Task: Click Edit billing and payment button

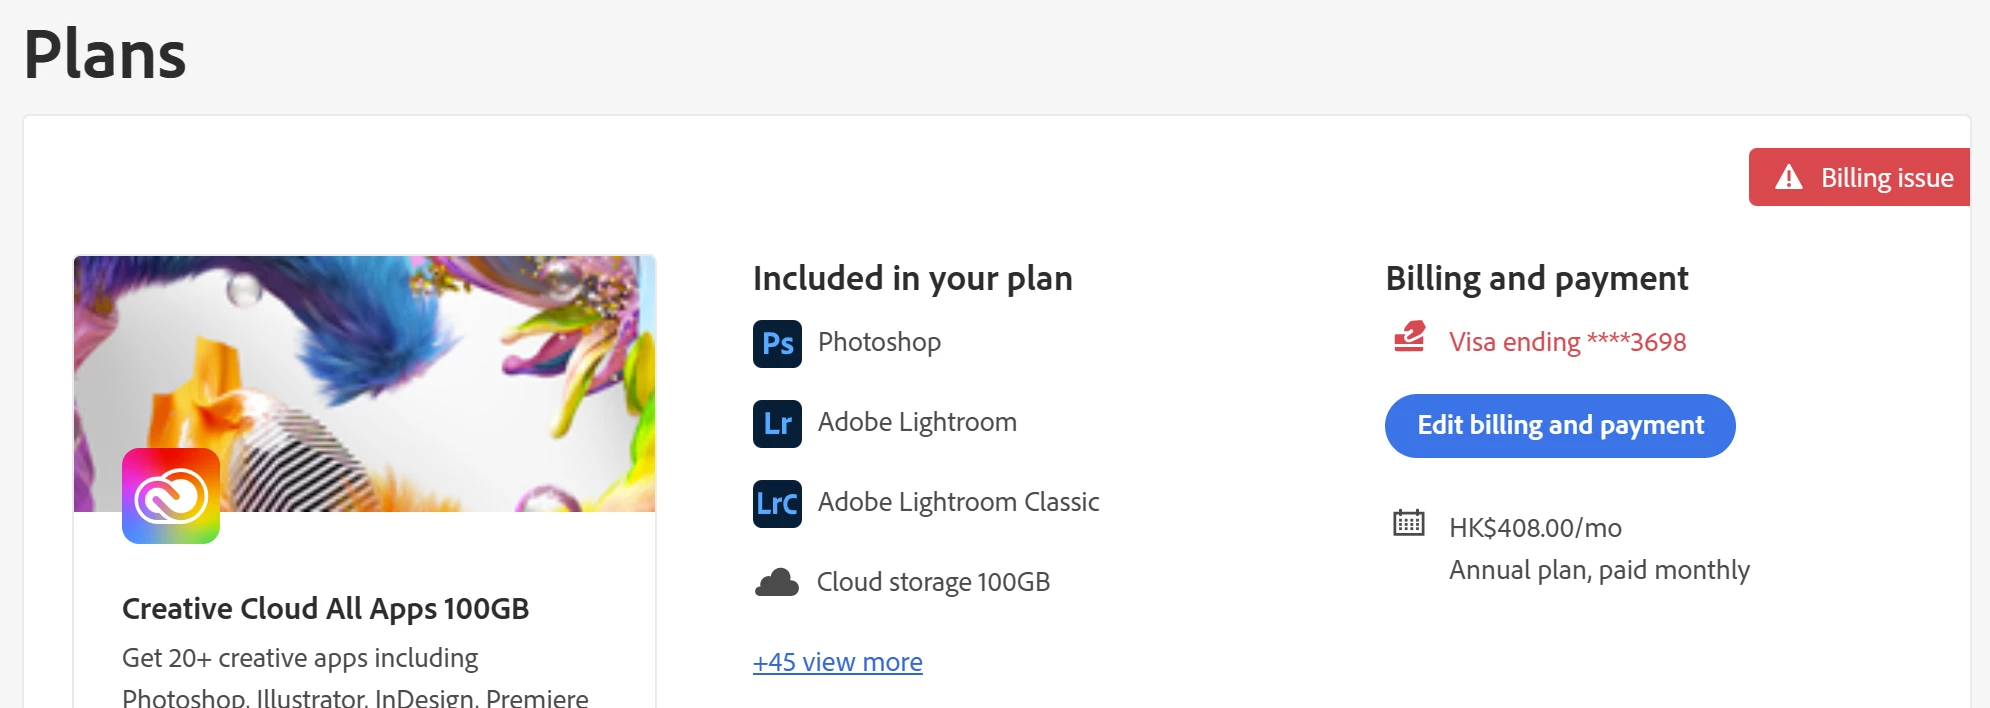Action: (x=1560, y=426)
